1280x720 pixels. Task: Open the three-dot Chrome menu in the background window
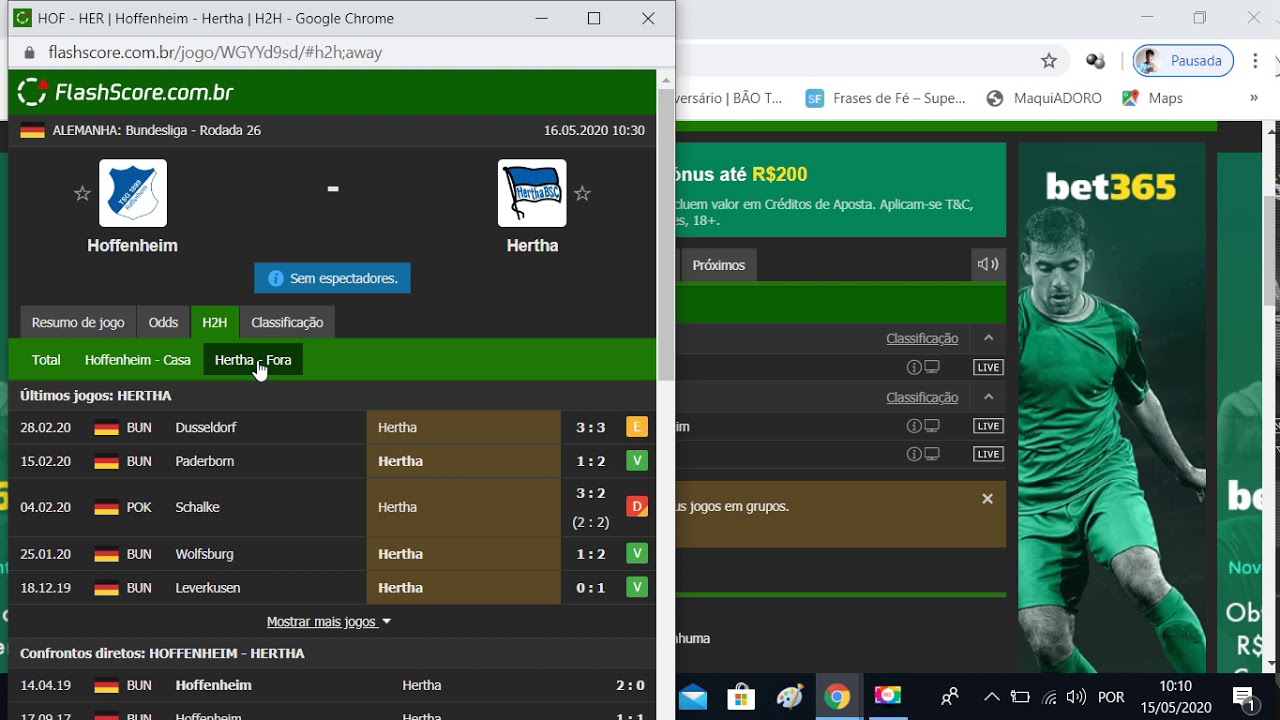[x=1255, y=61]
